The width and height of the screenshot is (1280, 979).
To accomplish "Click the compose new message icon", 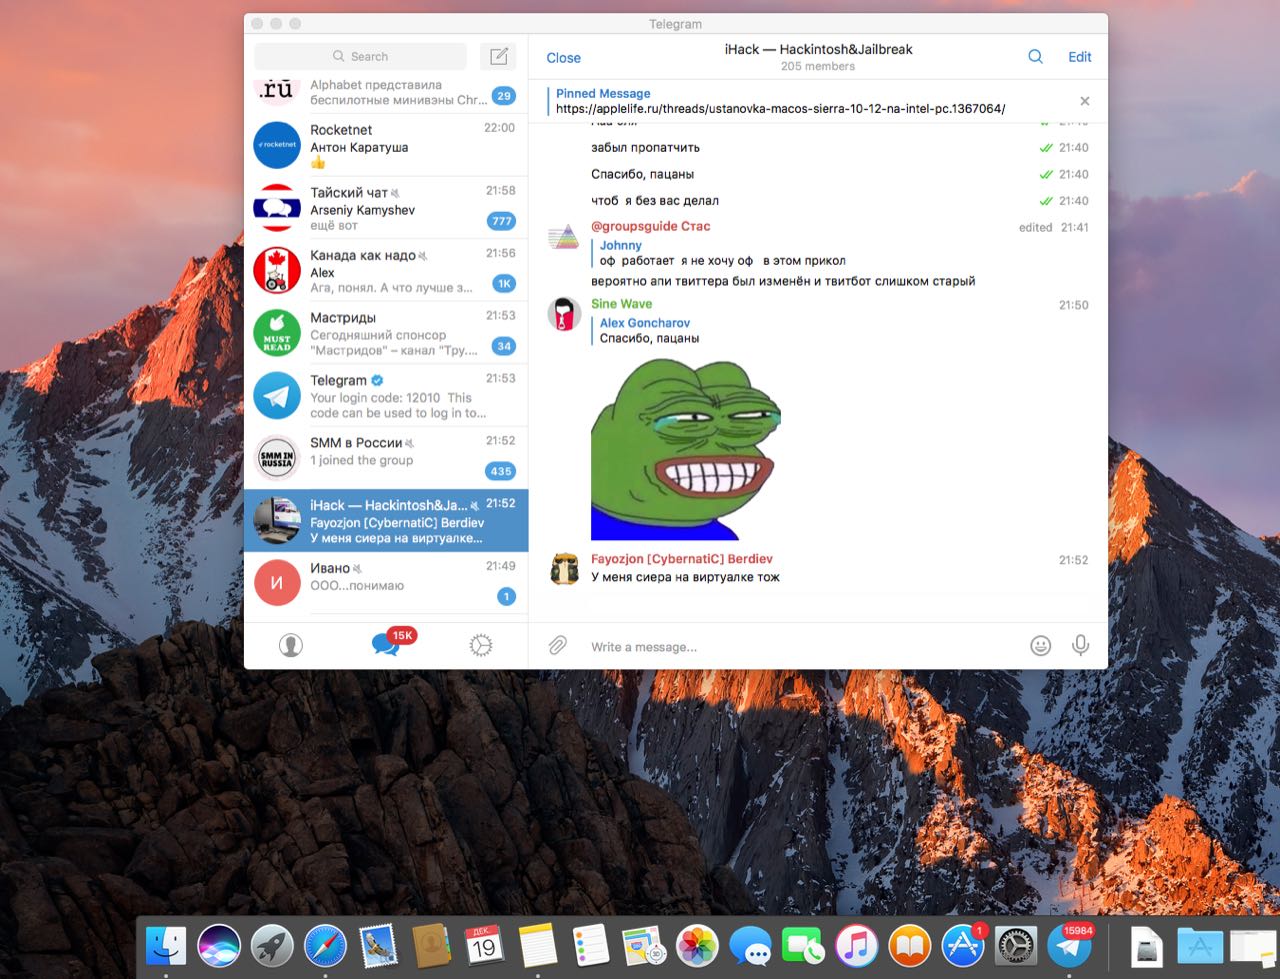I will point(499,56).
